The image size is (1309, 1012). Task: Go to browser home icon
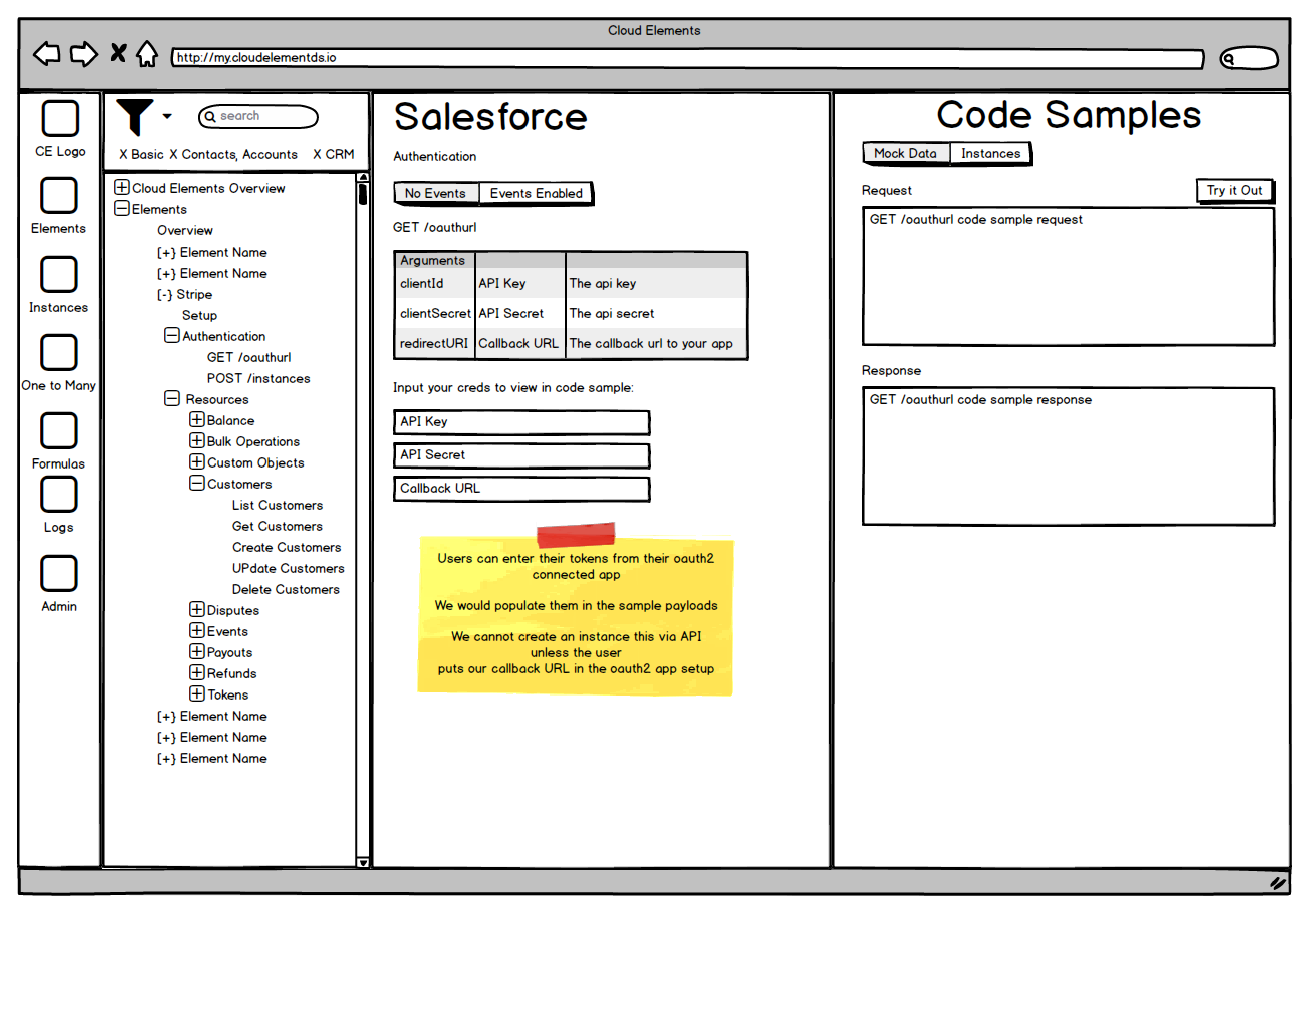[147, 54]
